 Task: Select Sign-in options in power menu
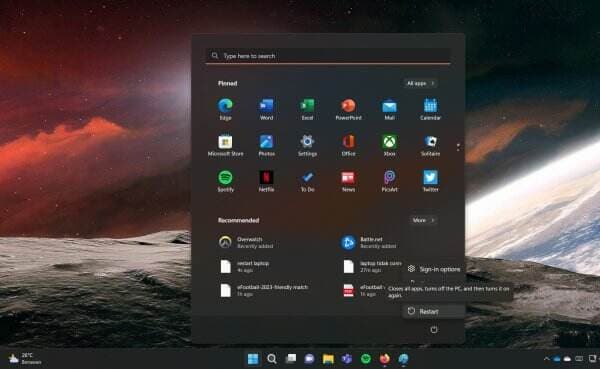point(433,269)
